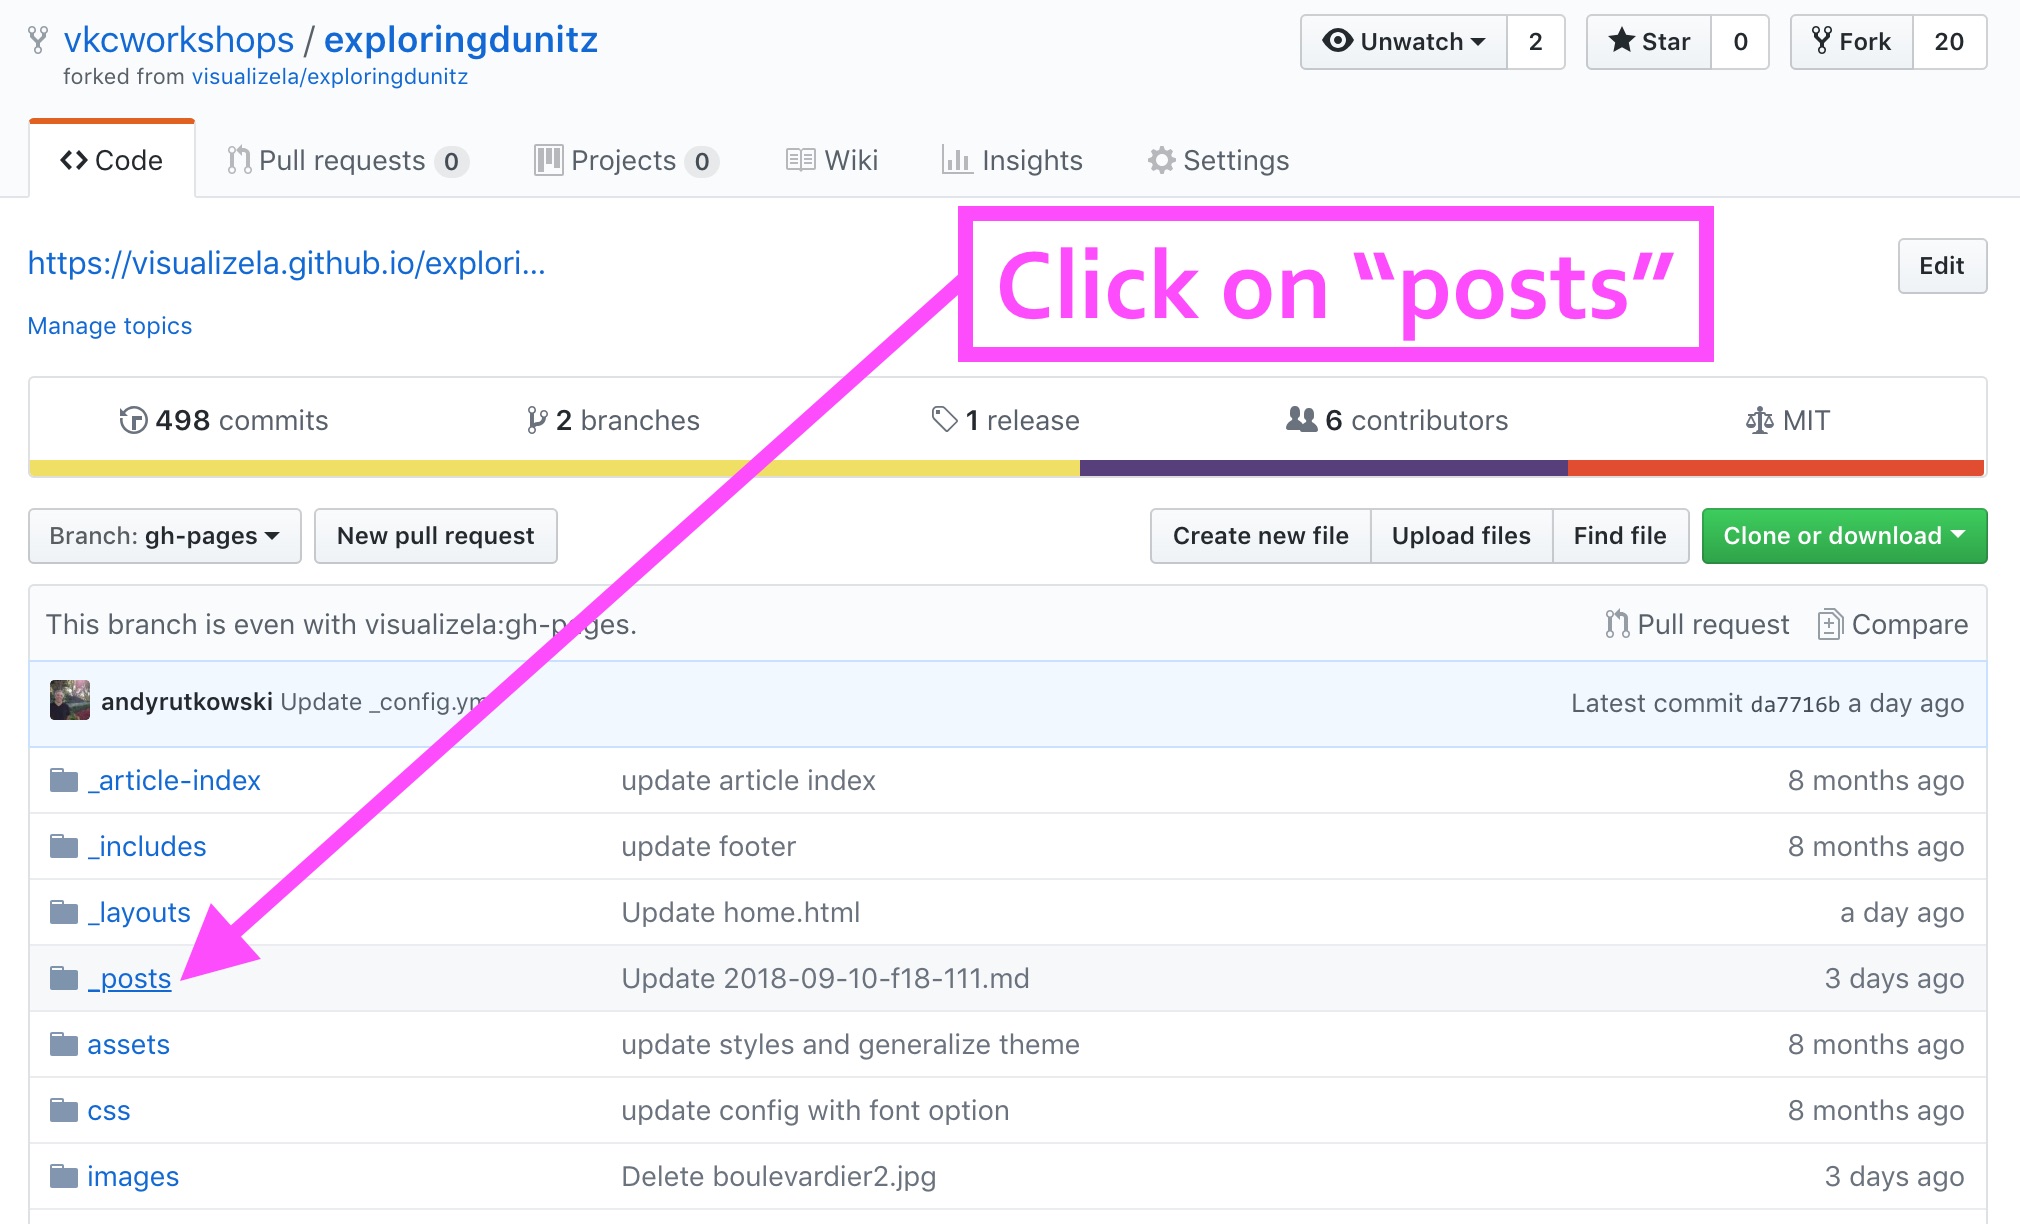Click the _posts folder icon
This screenshot has width=2020, height=1224.
pos(64,978)
